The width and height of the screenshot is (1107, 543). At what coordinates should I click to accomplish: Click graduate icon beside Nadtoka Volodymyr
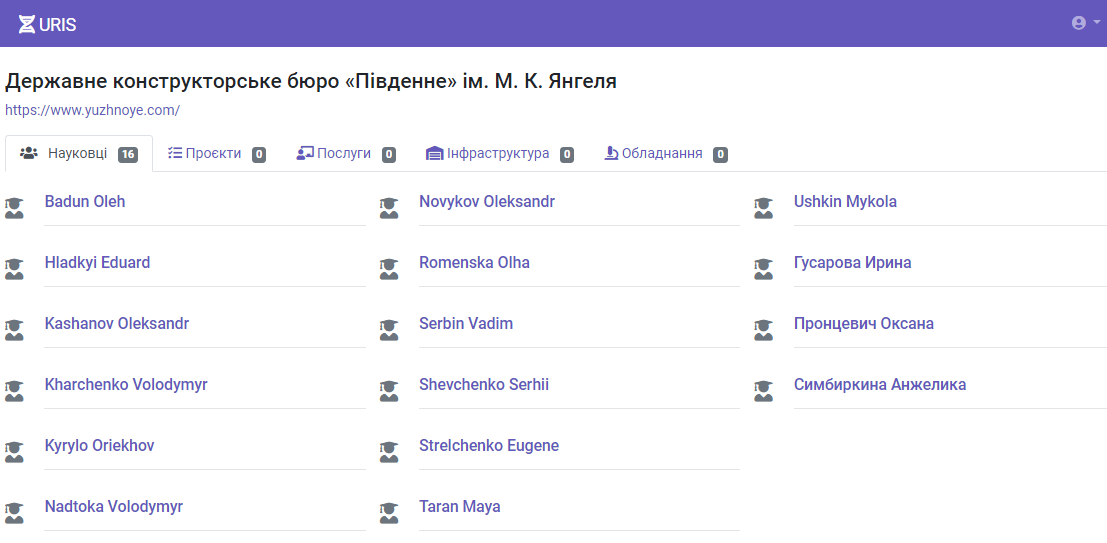click(x=14, y=513)
